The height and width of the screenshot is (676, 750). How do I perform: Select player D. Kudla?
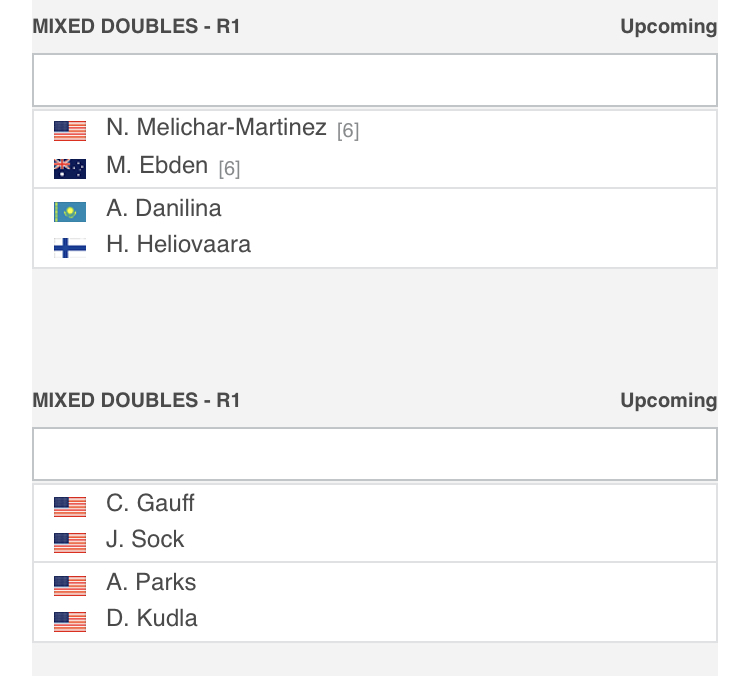click(x=152, y=618)
